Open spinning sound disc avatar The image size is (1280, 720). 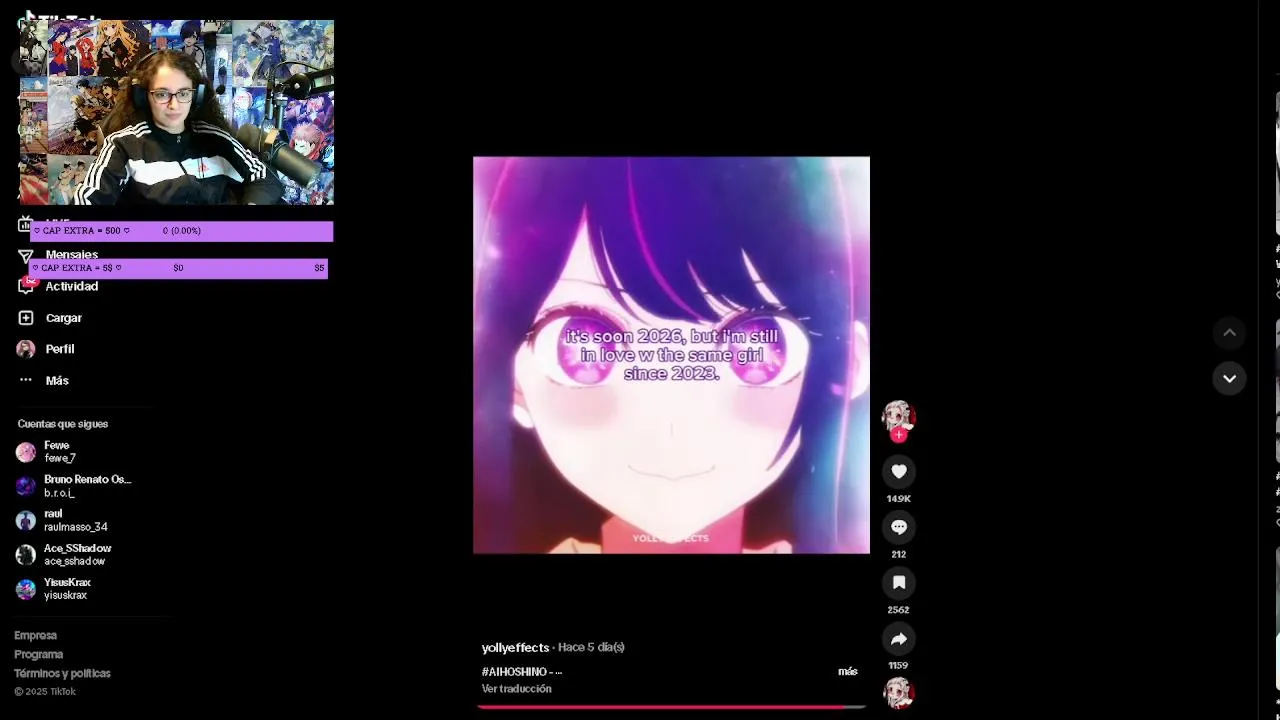[899, 692]
